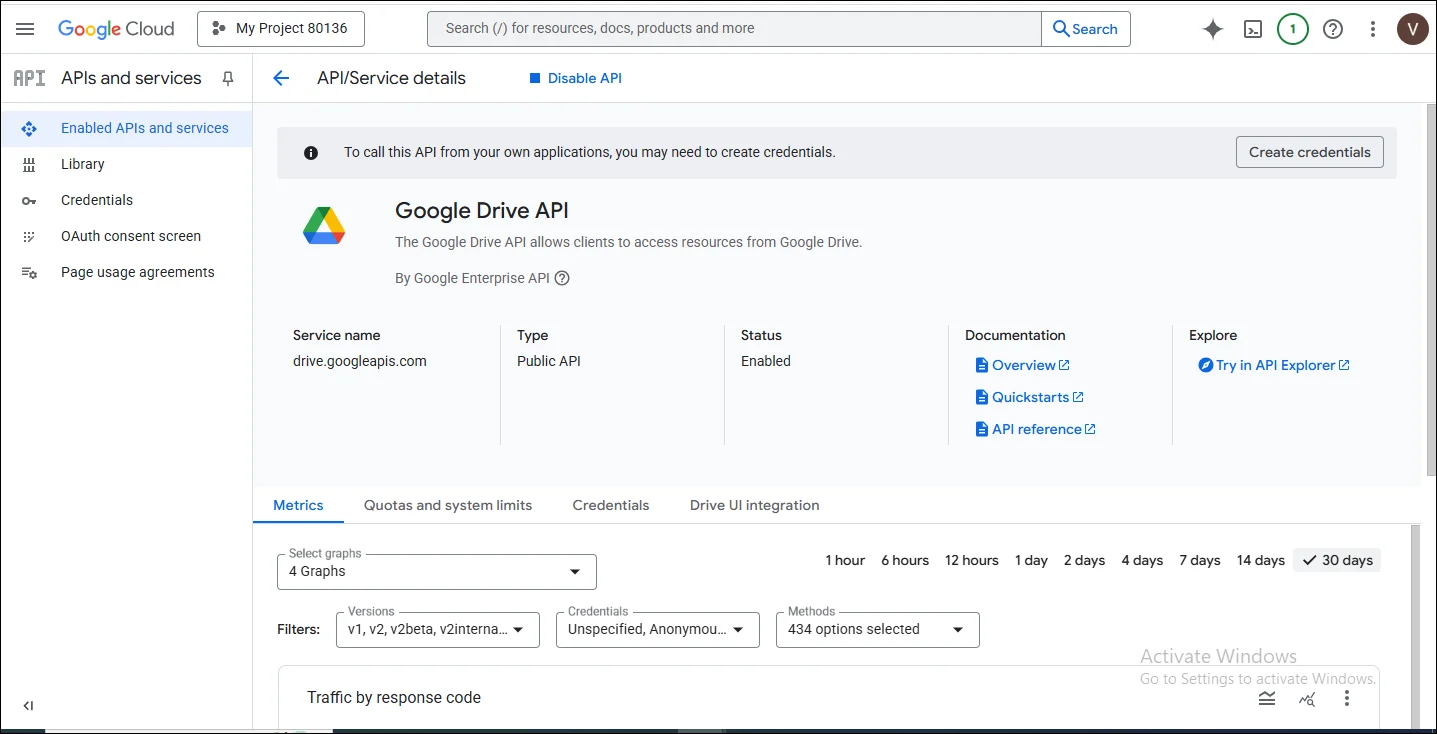This screenshot has width=1437, height=734.
Task: Open the Quickstarts documentation link
Action: [x=1030, y=397]
